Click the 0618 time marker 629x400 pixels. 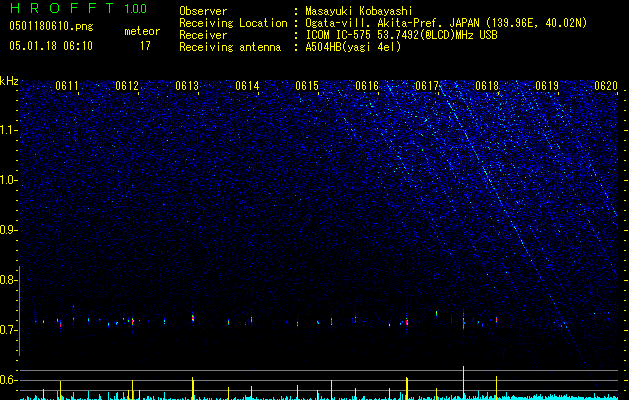[x=487, y=86]
